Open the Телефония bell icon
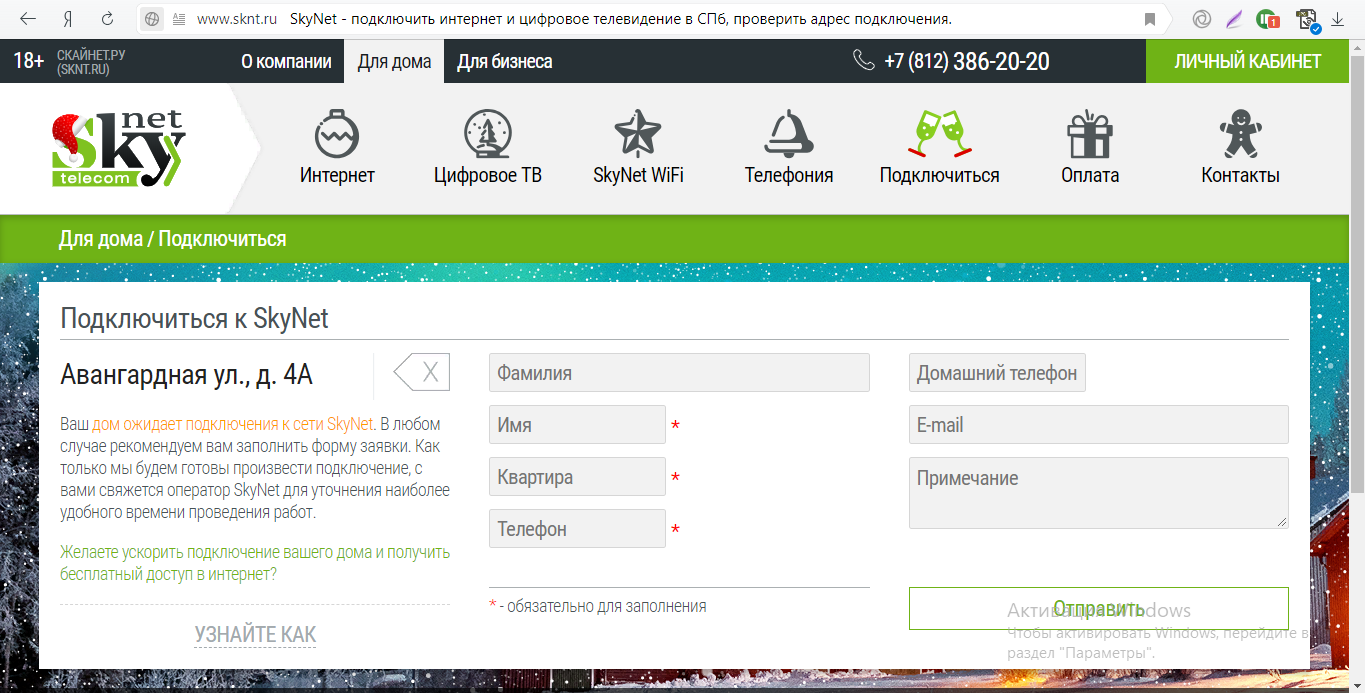Viewport: 1365px width, 693px height. coord(788,133)
